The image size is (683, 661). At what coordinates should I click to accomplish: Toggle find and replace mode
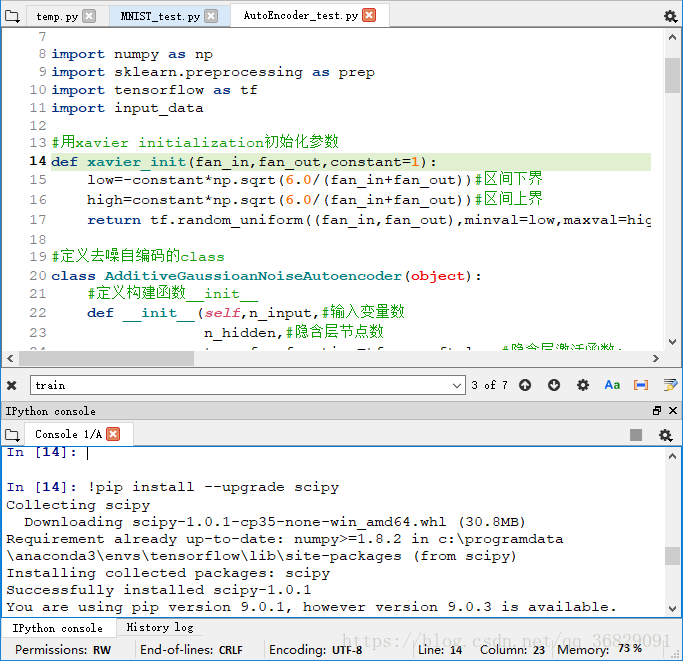(670, 385)
